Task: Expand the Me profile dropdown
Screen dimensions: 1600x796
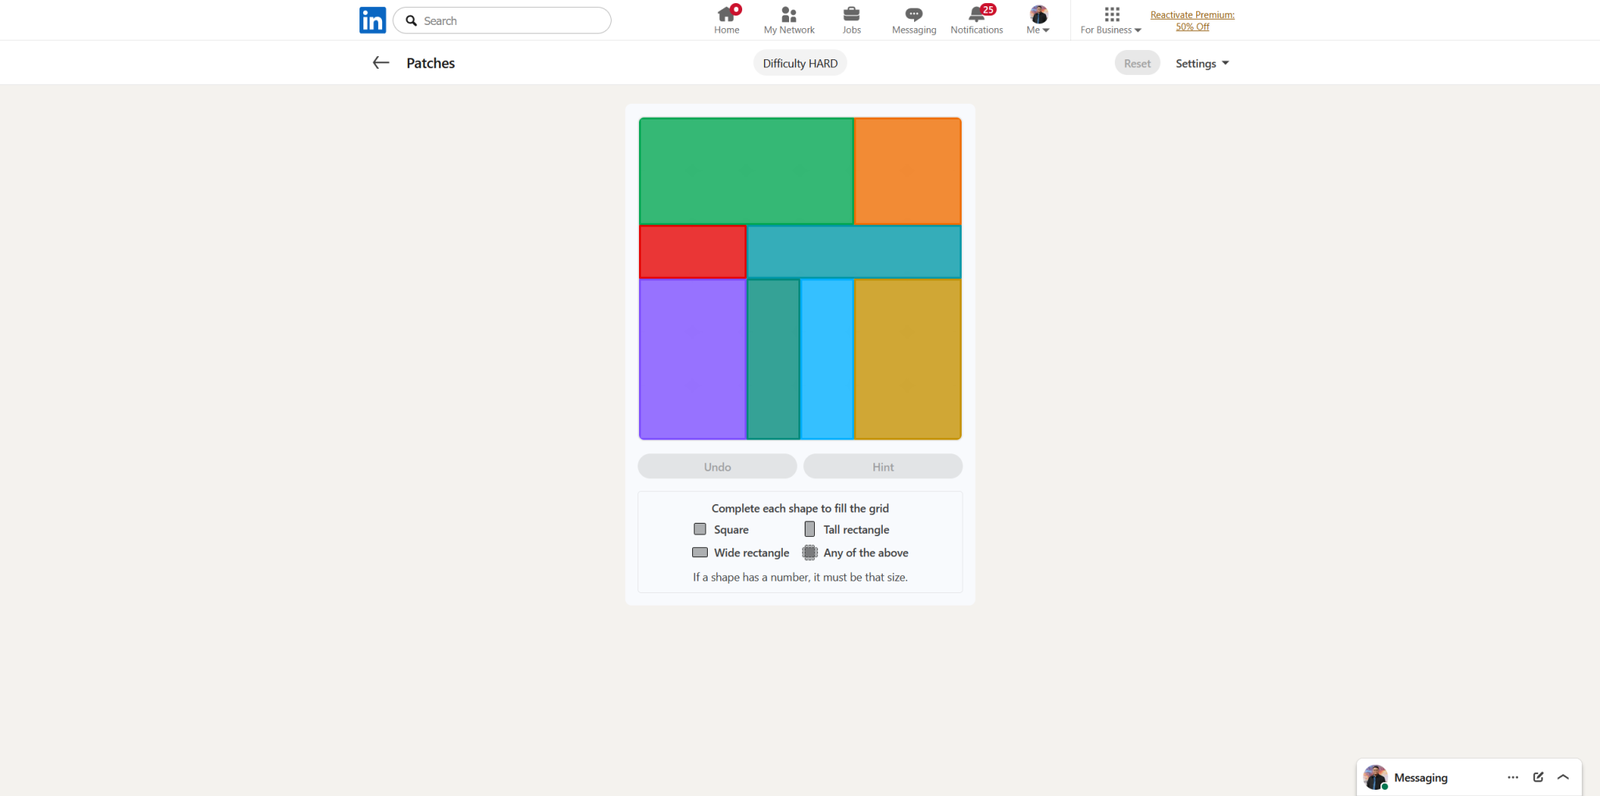Action: (1038, 20)
